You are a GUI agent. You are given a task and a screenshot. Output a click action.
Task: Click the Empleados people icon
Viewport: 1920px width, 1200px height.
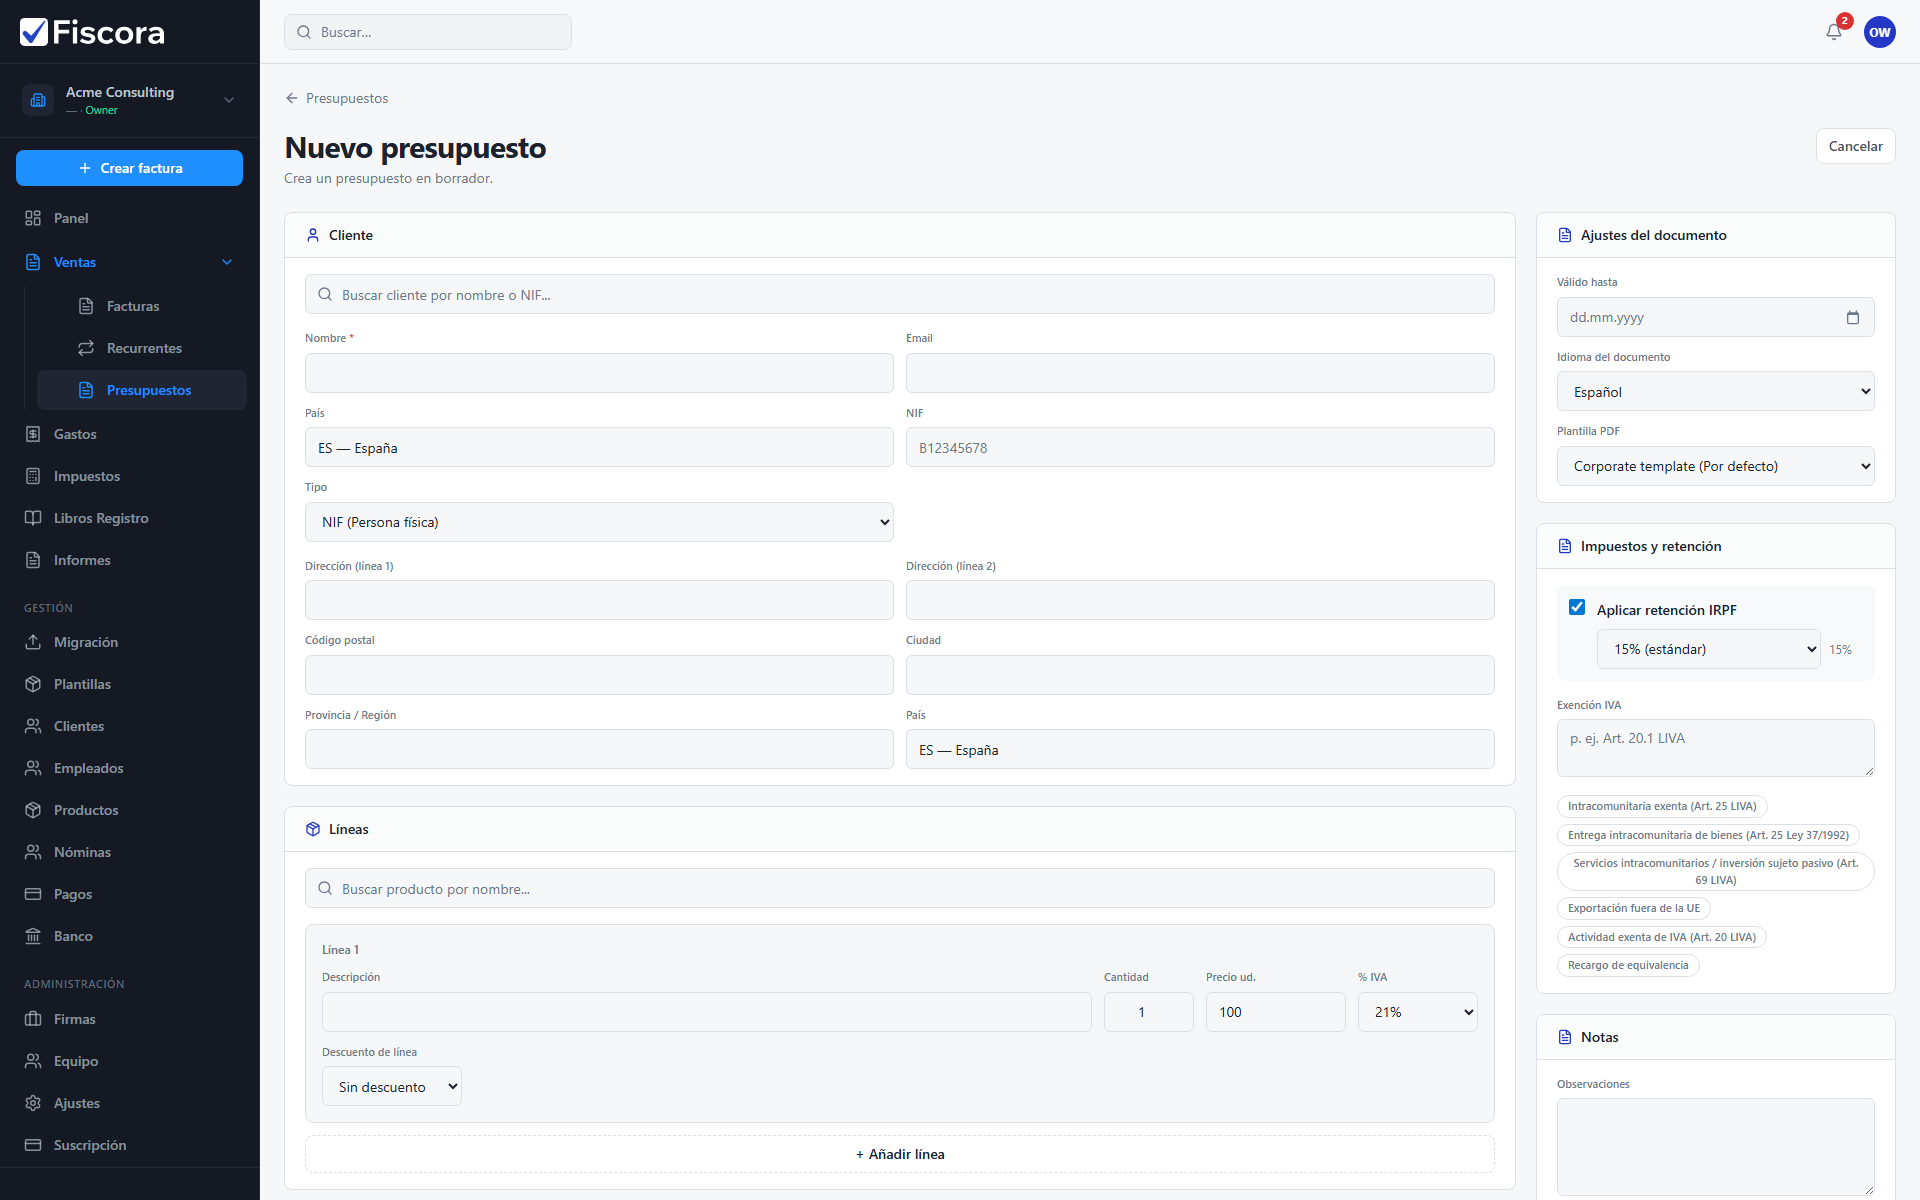[33, 768]
